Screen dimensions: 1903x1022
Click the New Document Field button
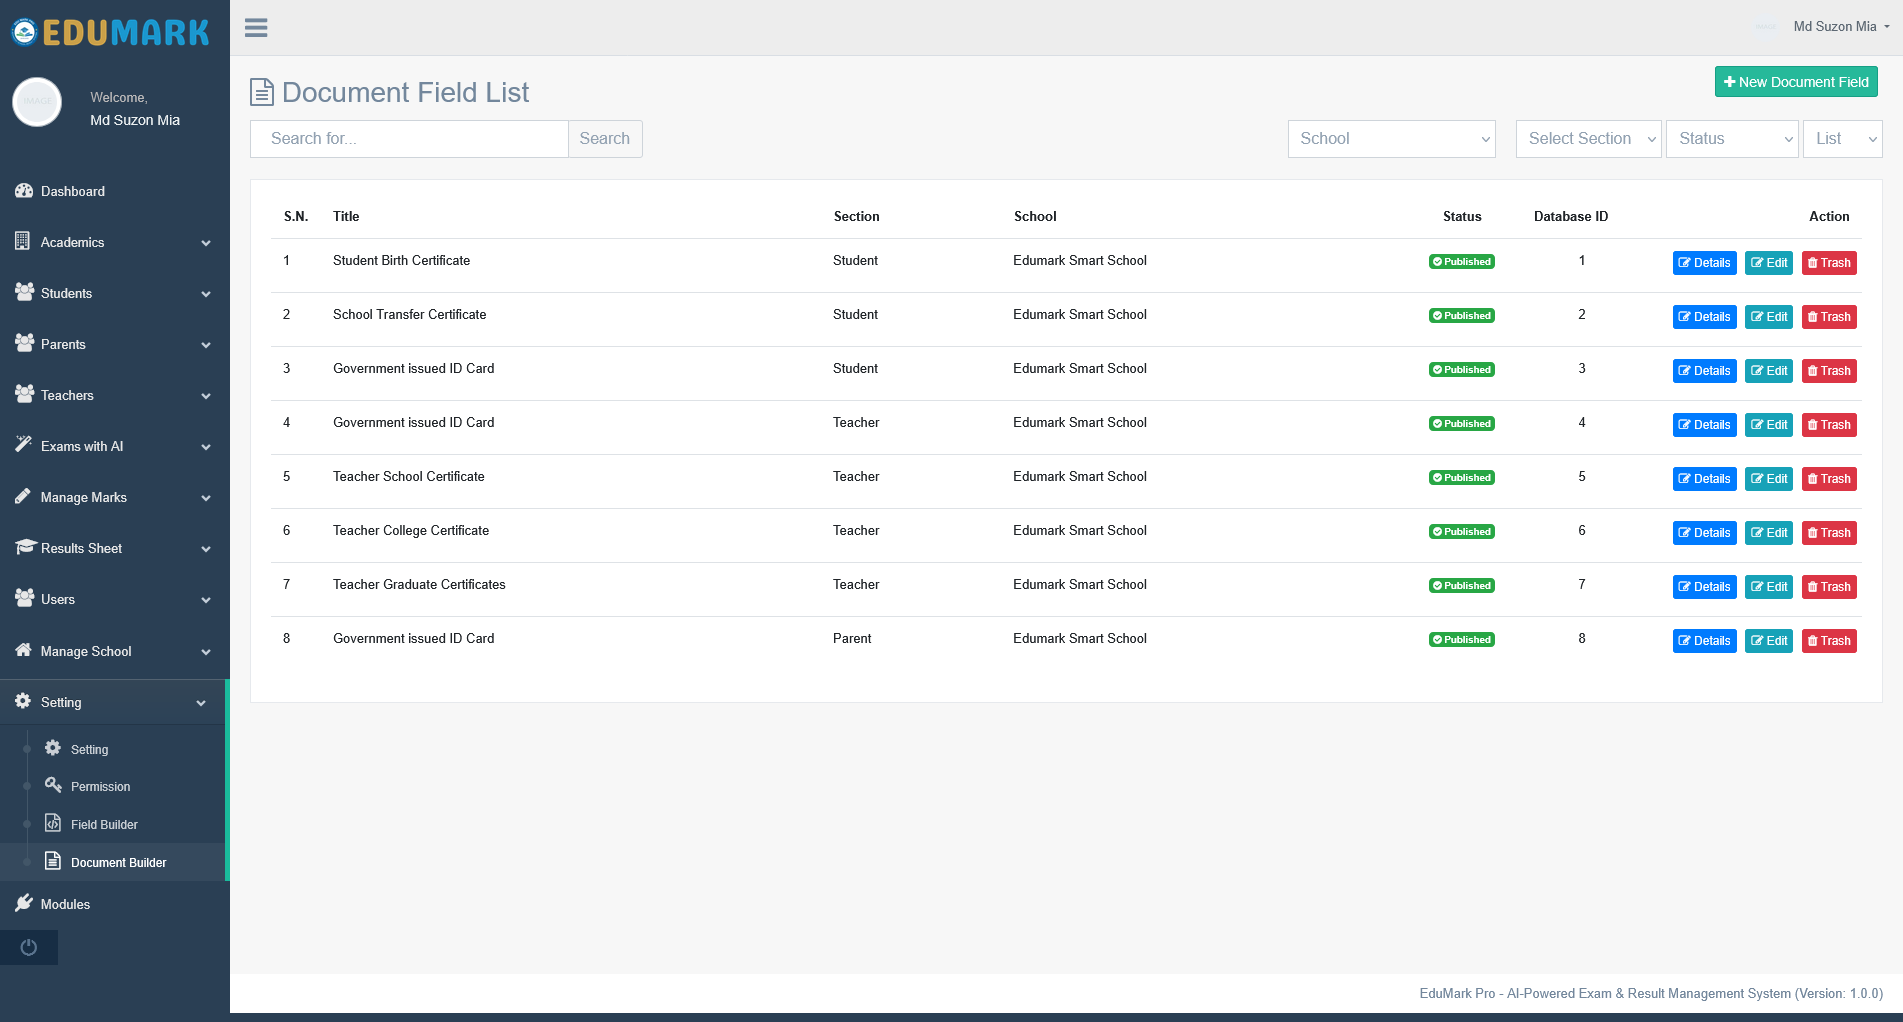tap(1796, 82)
